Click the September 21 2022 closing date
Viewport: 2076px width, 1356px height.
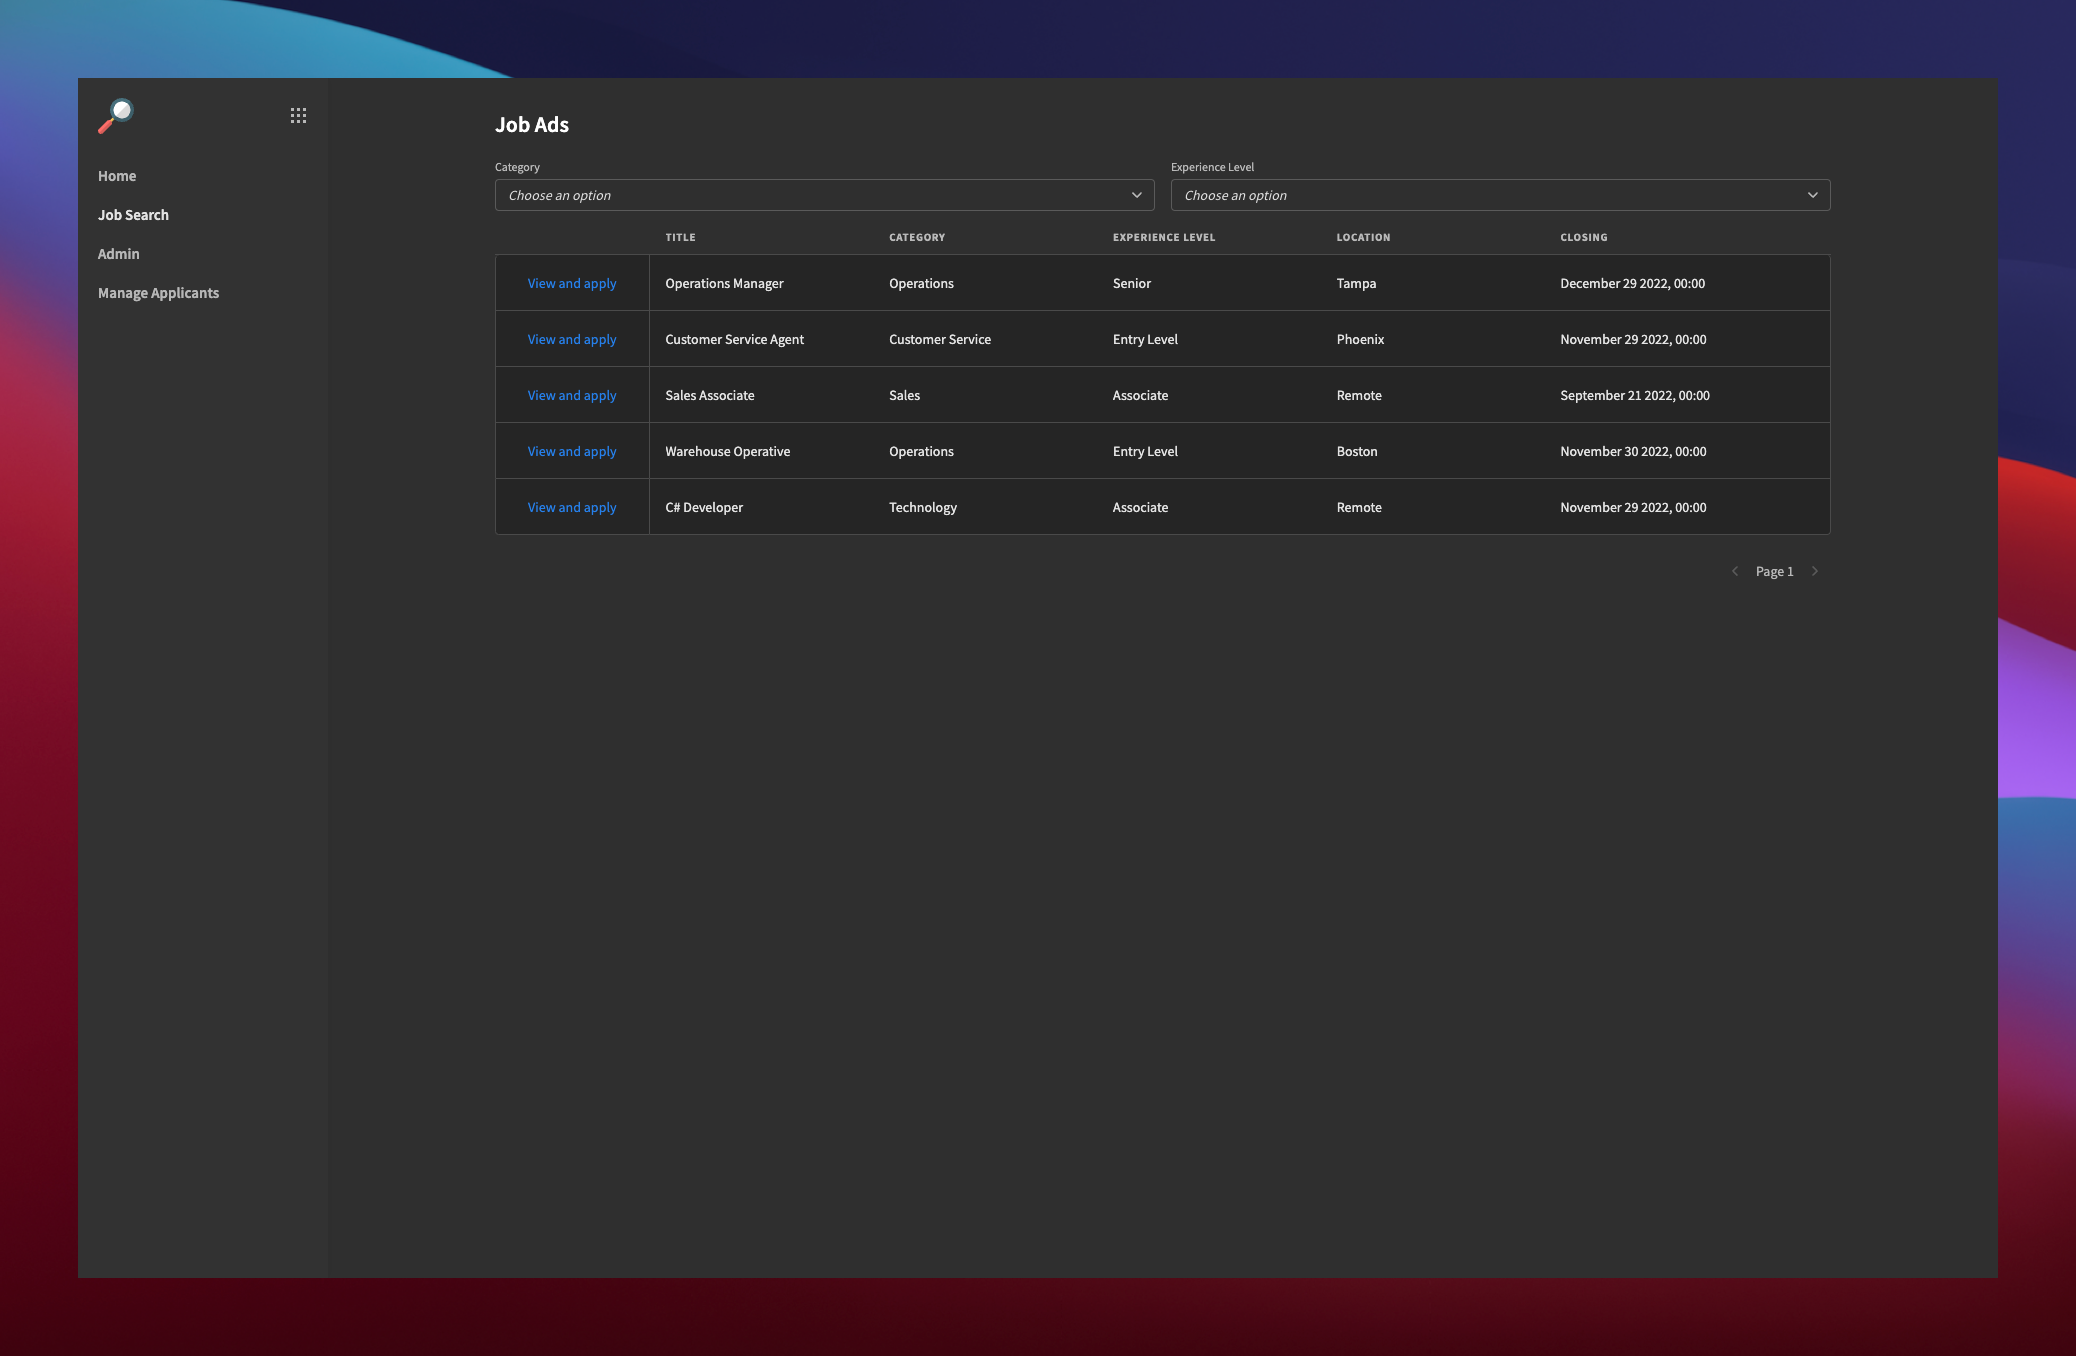(x=1635, y=395)
